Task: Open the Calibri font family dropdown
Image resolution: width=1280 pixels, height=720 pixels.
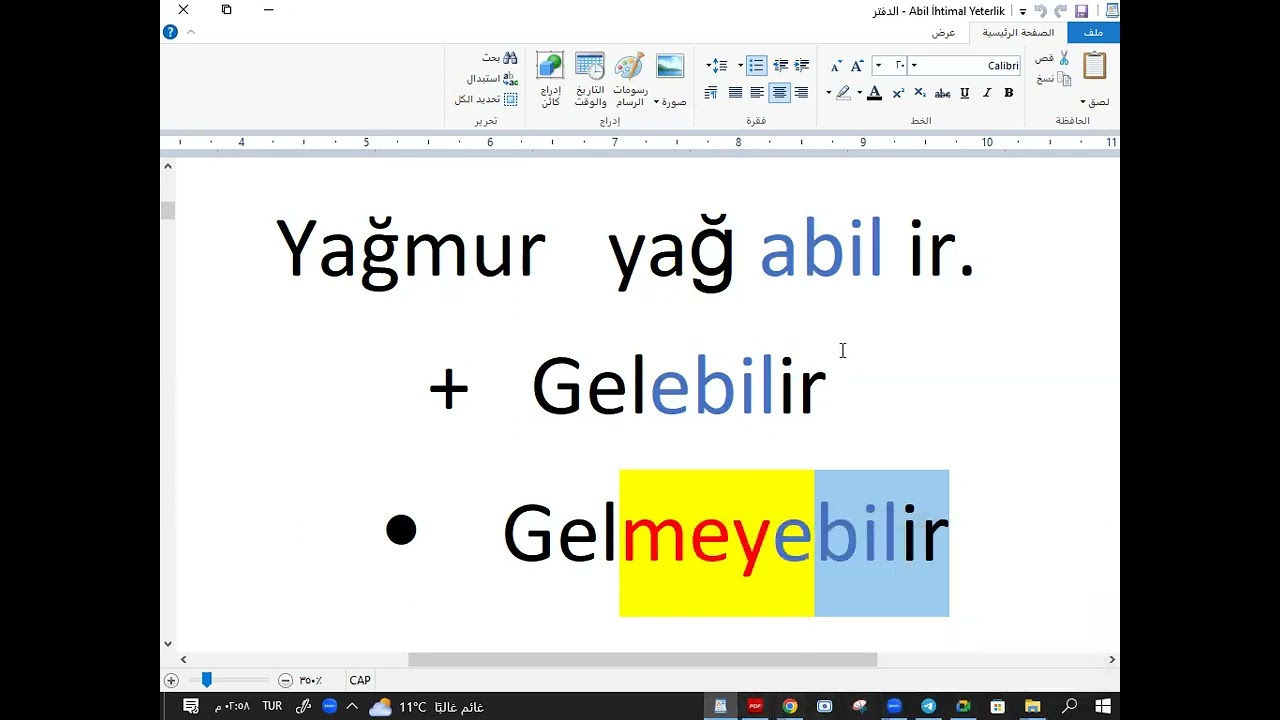Action: [914, 66]
